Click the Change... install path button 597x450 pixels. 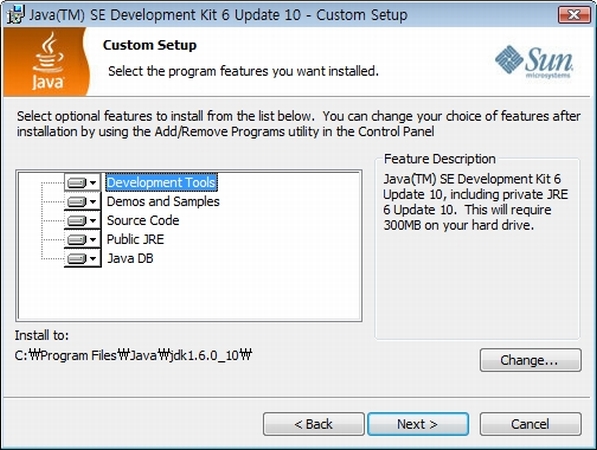point(530,360)
